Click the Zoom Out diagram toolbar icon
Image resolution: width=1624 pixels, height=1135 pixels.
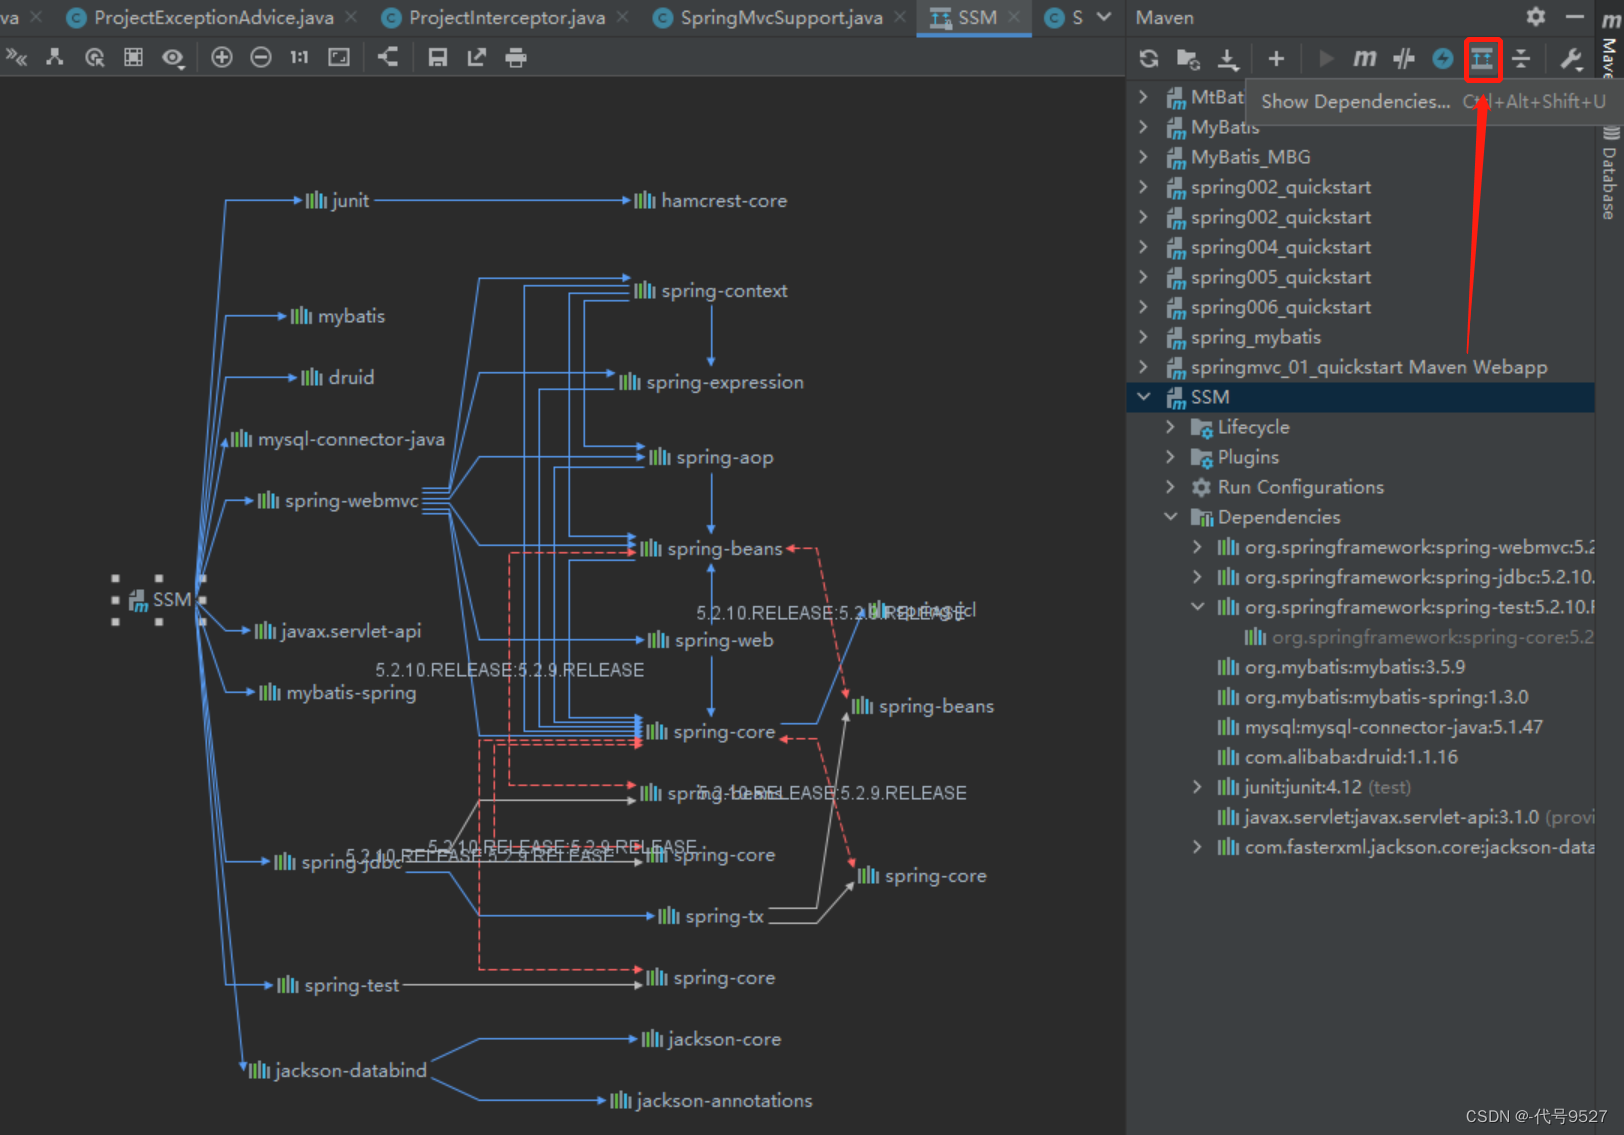[x=261, y=58]
